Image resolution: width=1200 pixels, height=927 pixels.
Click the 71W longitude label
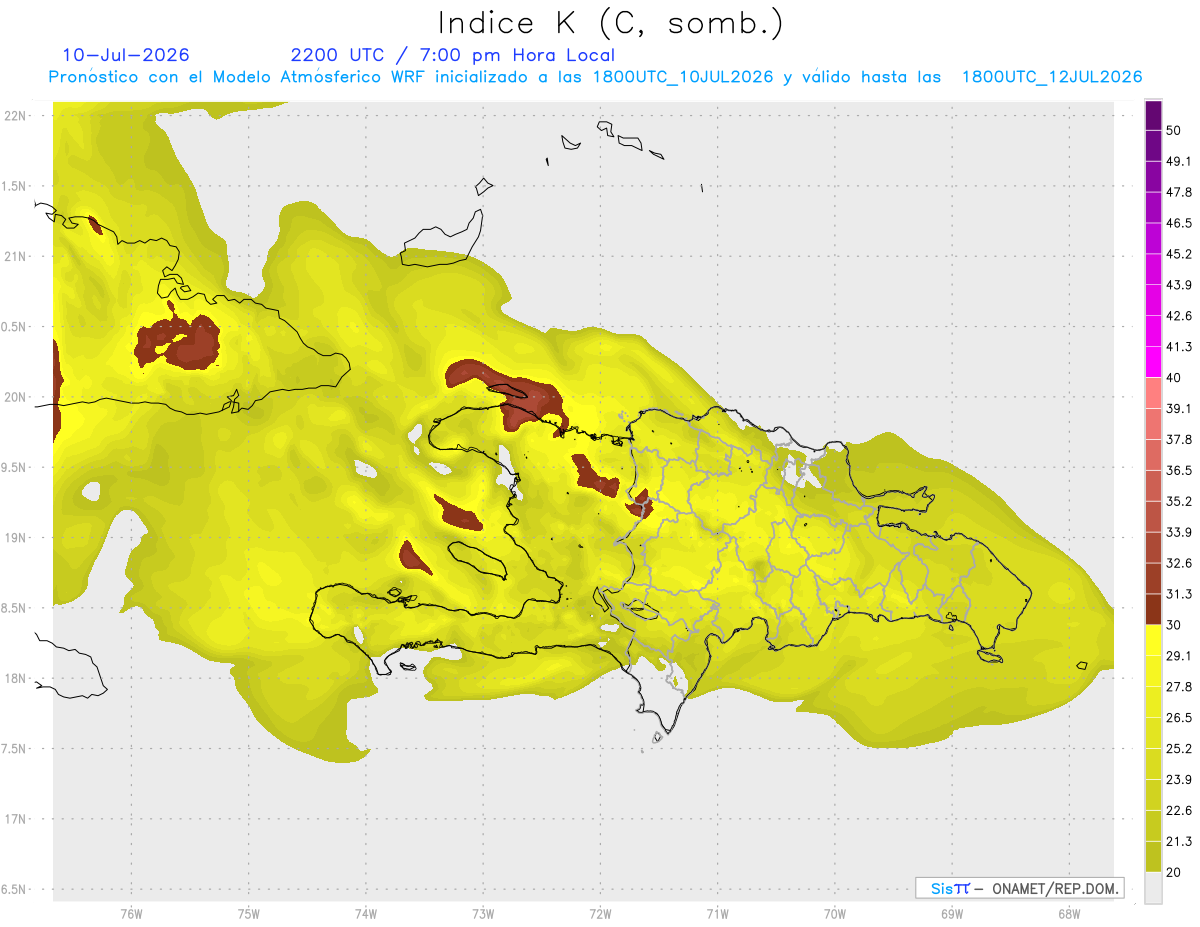point(717,913)
